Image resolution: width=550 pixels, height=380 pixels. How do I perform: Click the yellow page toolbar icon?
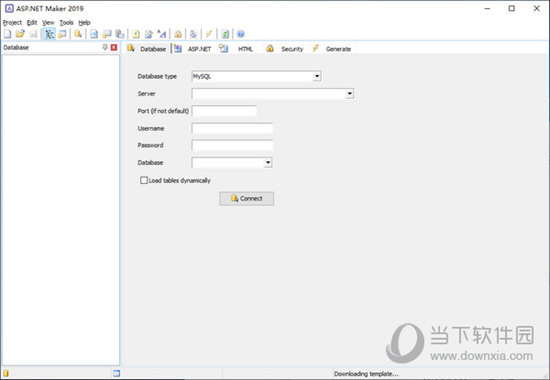pyautogui.click(x=136, y=34)
